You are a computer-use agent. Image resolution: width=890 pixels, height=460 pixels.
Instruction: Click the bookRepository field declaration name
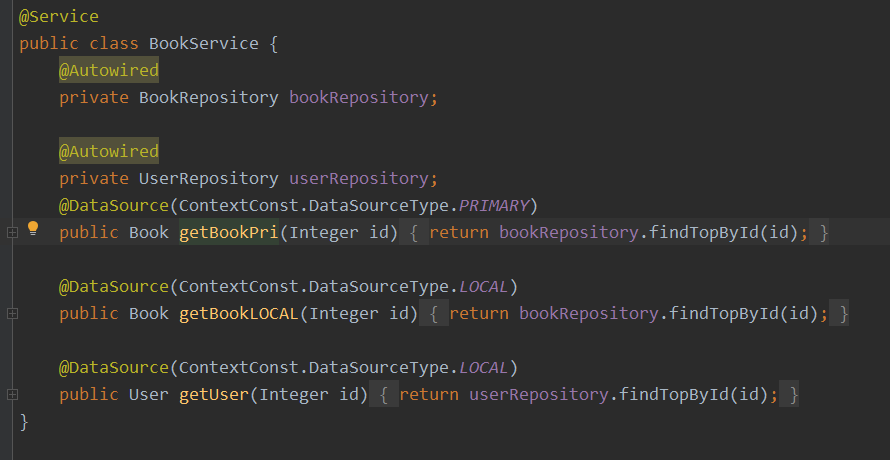tap(359, 98)
